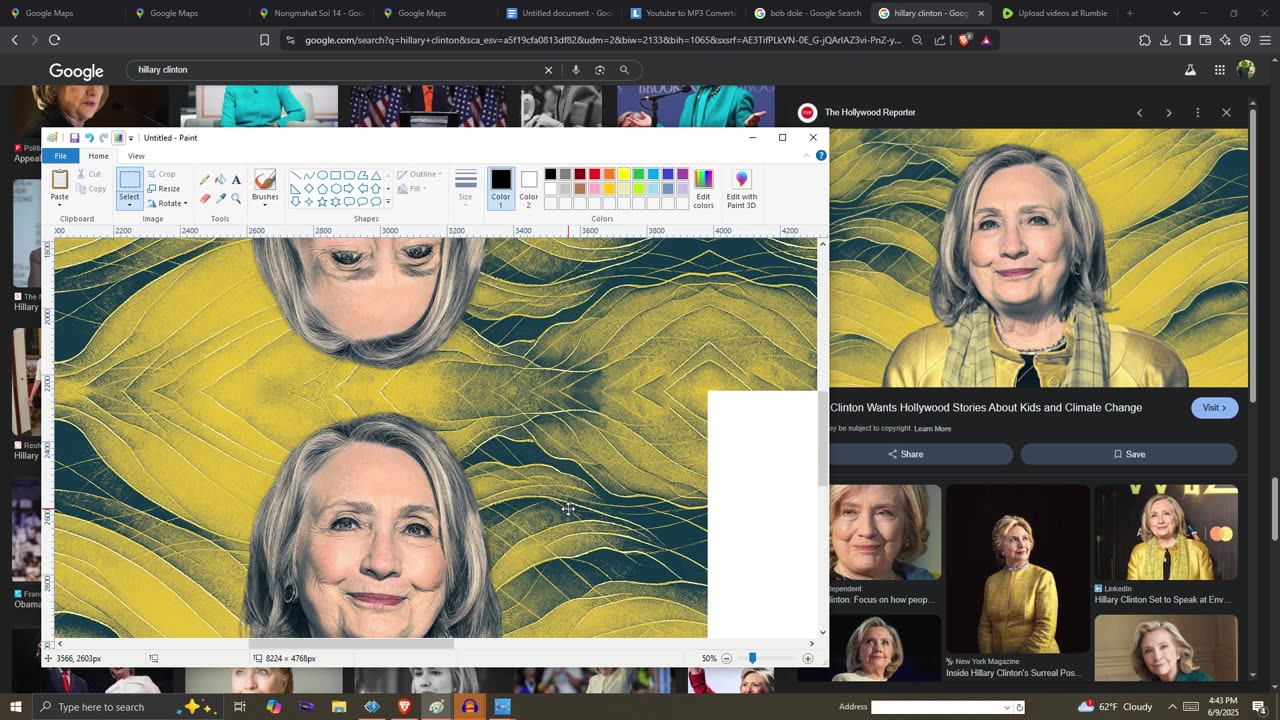Zoom out using the minus button in Paint

tap(727, 659)
